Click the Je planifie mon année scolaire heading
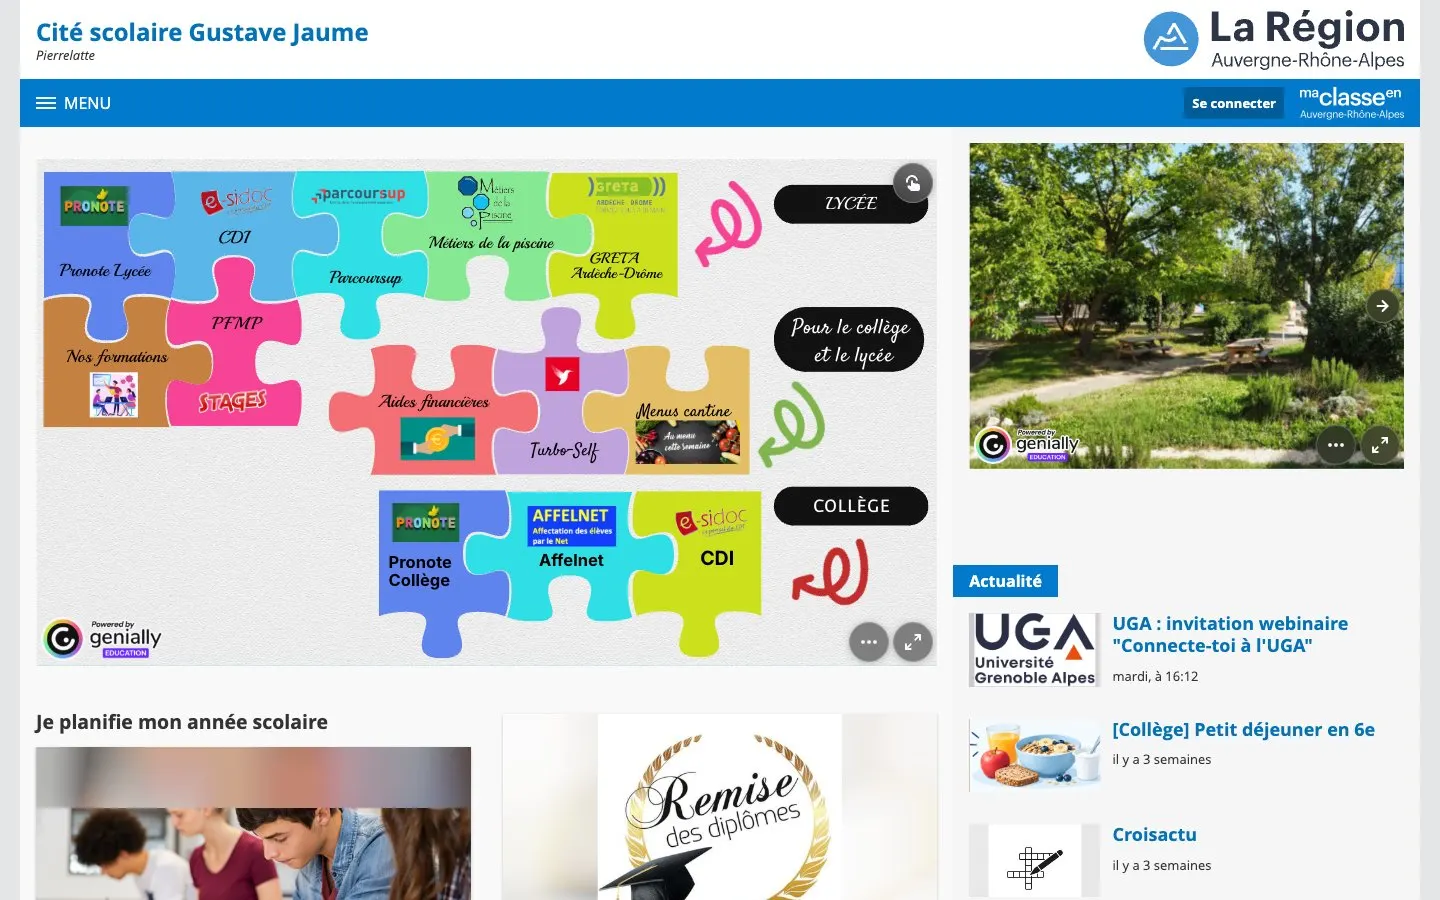The image size is (1440, 900). pos(181,722)
